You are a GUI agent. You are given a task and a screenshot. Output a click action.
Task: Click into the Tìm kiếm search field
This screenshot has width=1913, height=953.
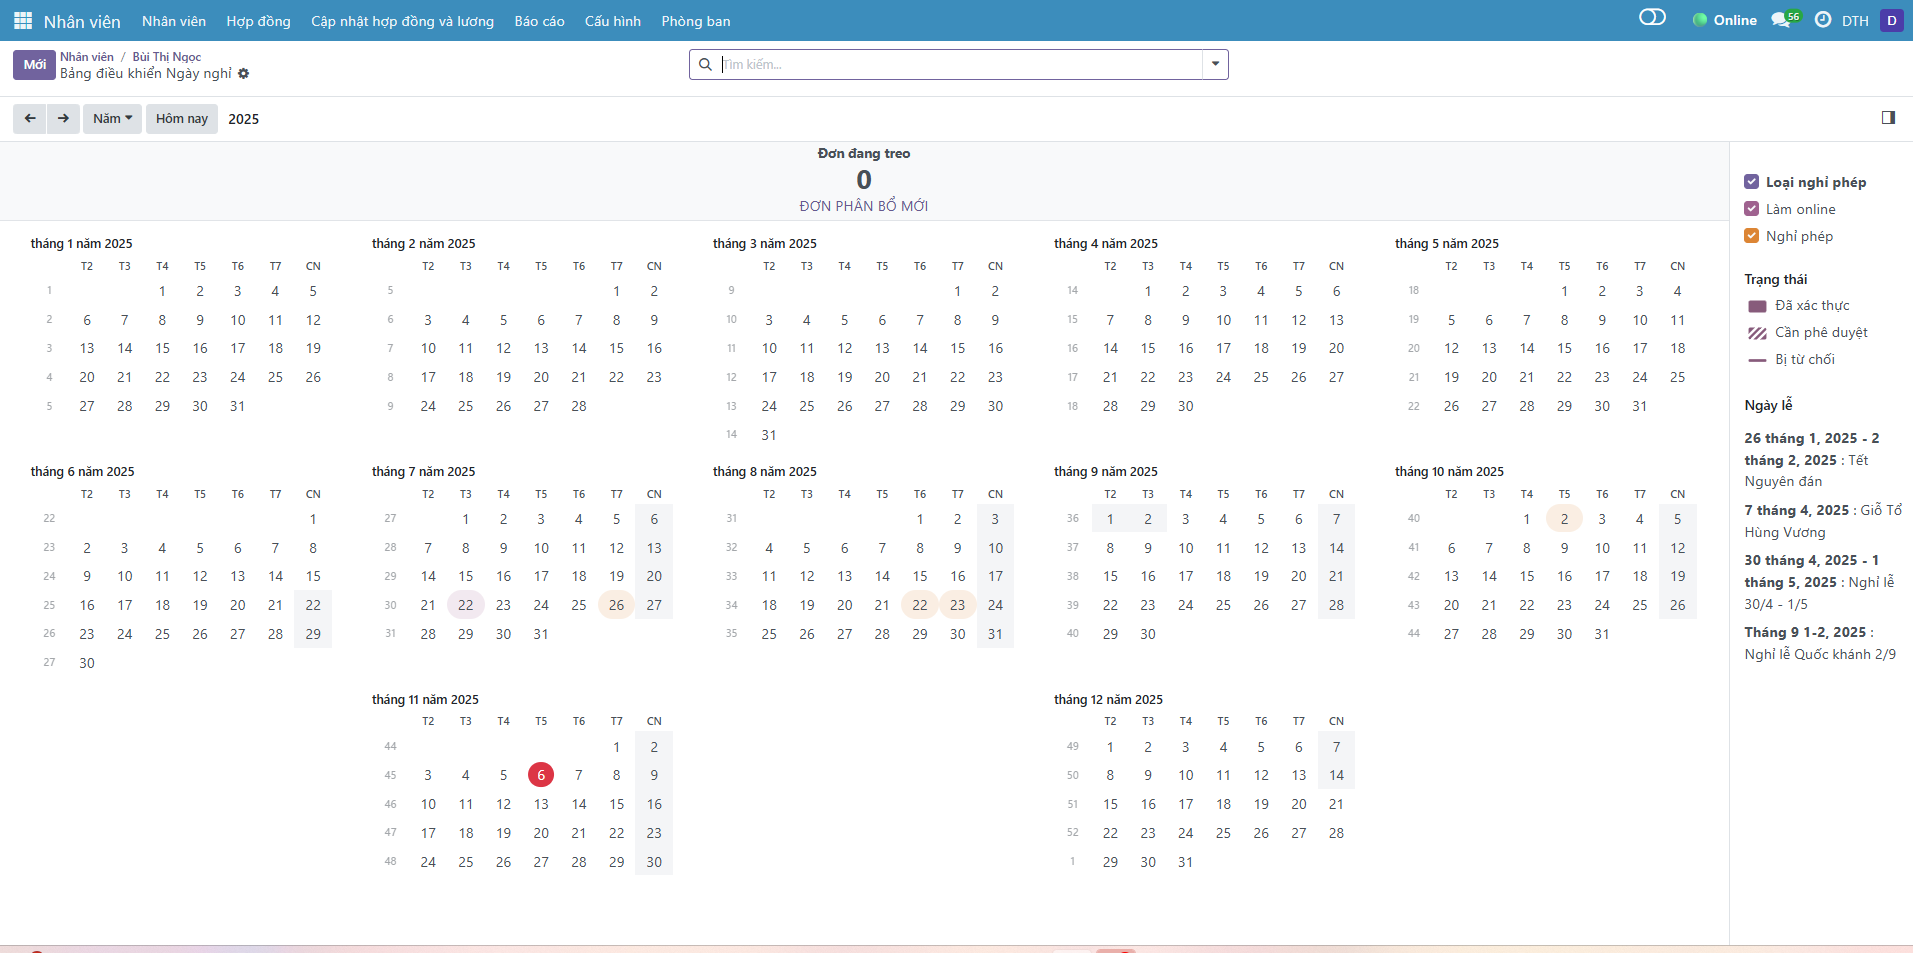(x=960, y=64)
